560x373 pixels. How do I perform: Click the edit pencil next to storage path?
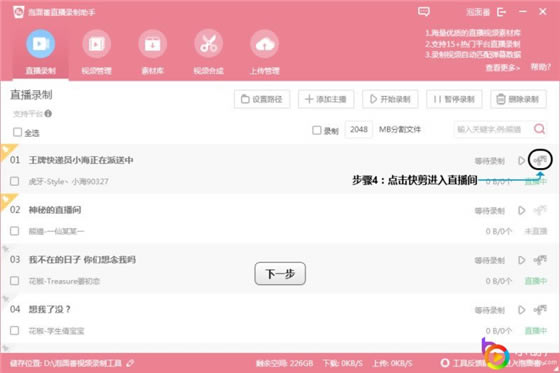130,363
